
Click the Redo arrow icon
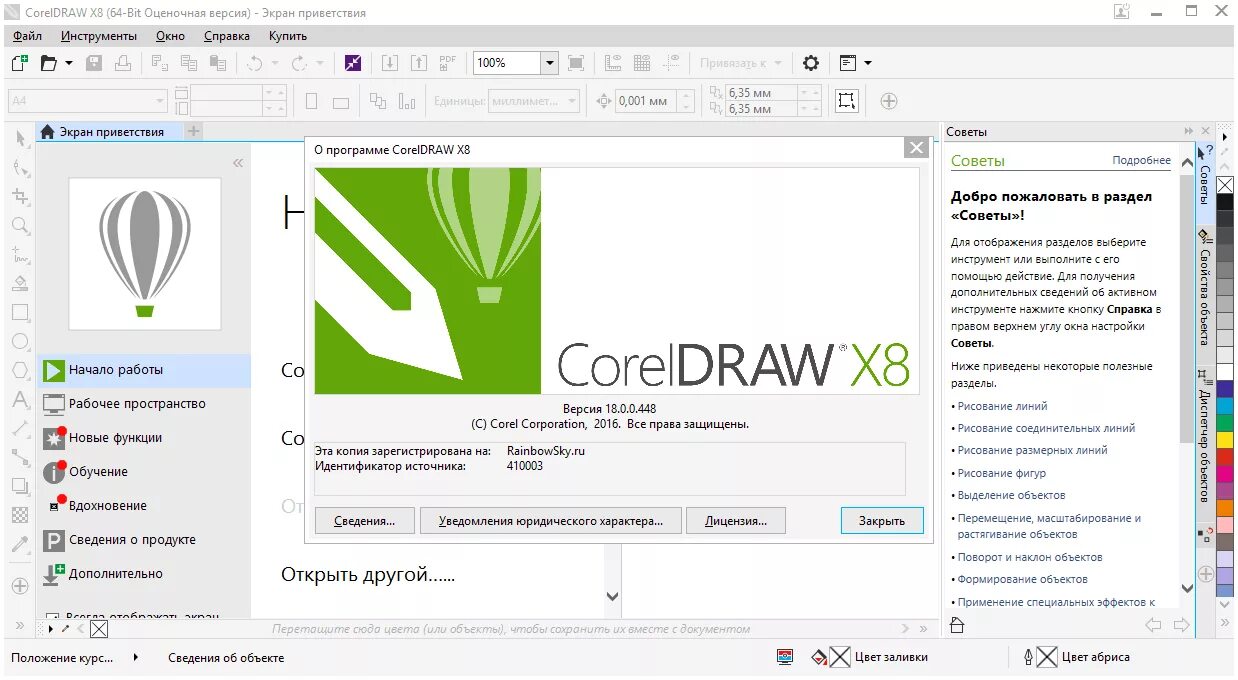pos(299,63)
